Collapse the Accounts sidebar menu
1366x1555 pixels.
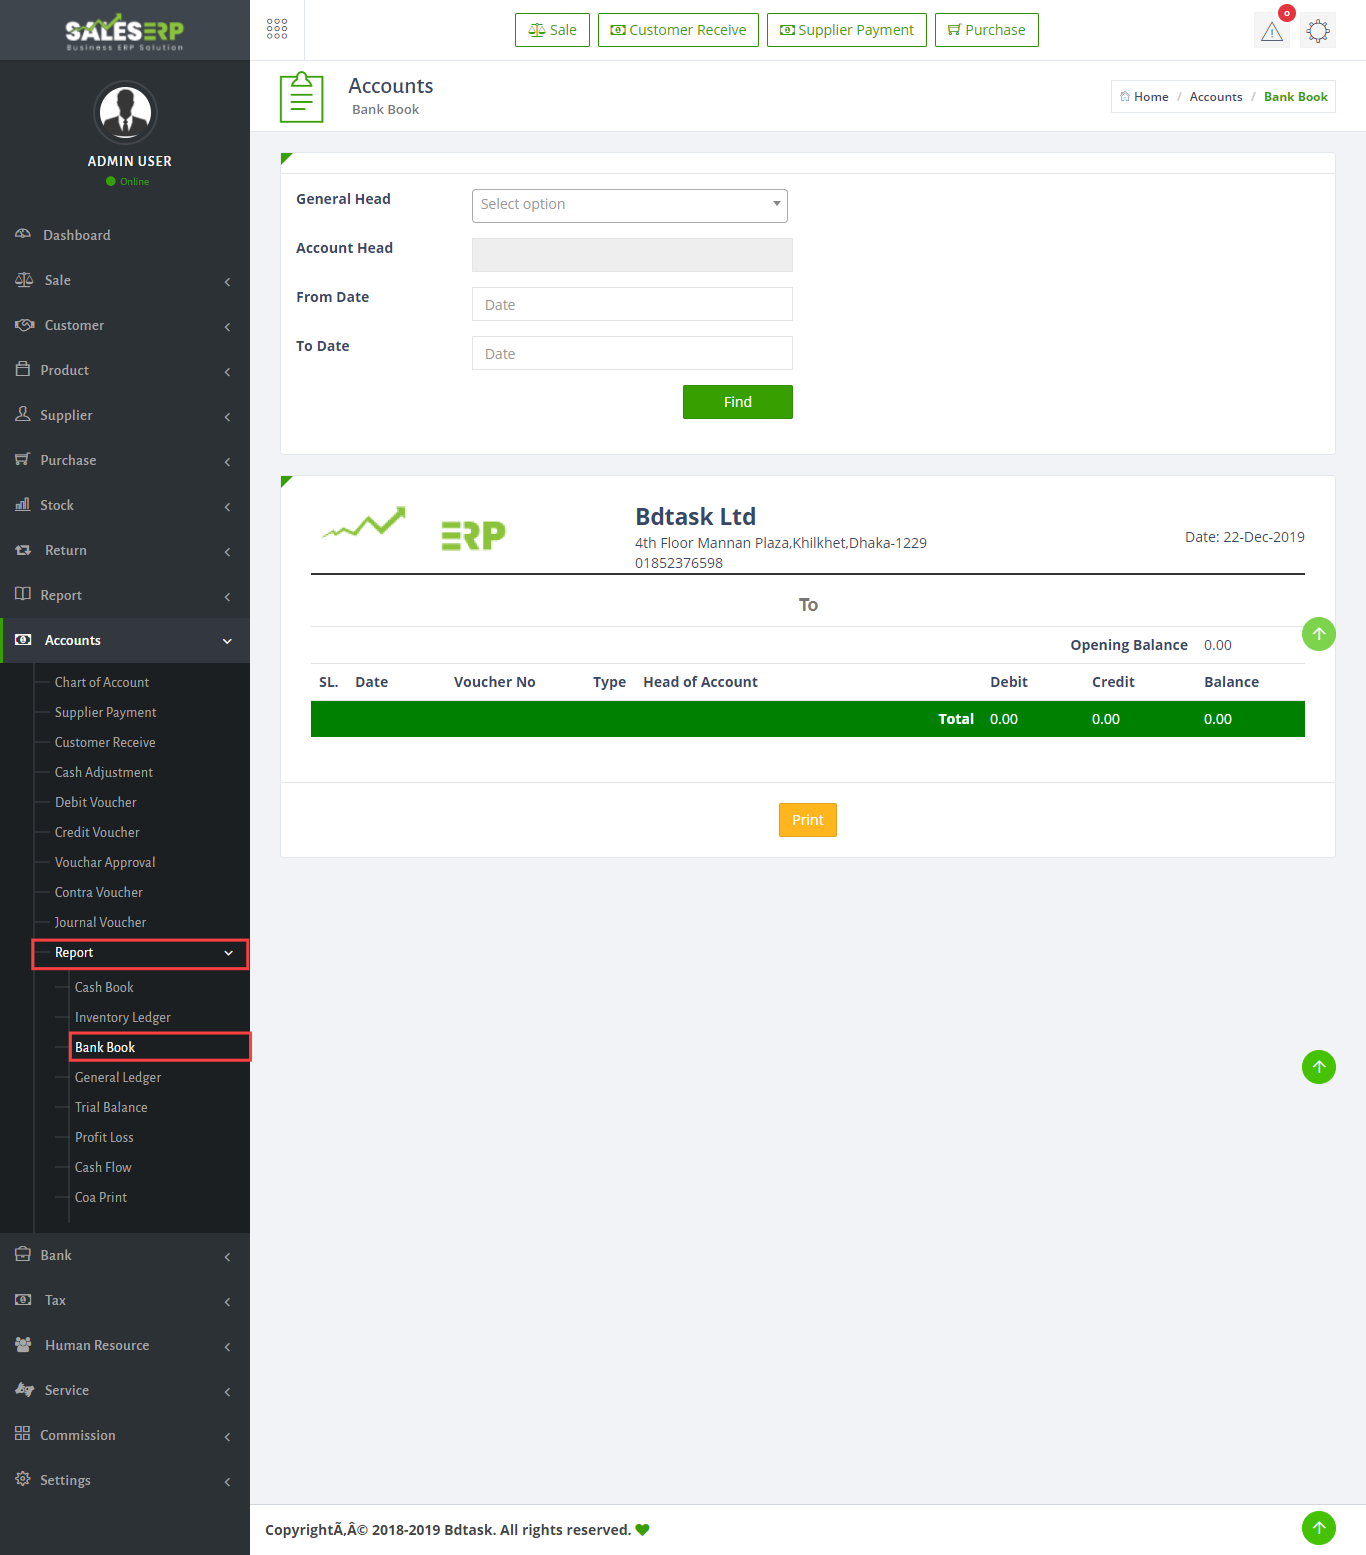tap(125, 640)
